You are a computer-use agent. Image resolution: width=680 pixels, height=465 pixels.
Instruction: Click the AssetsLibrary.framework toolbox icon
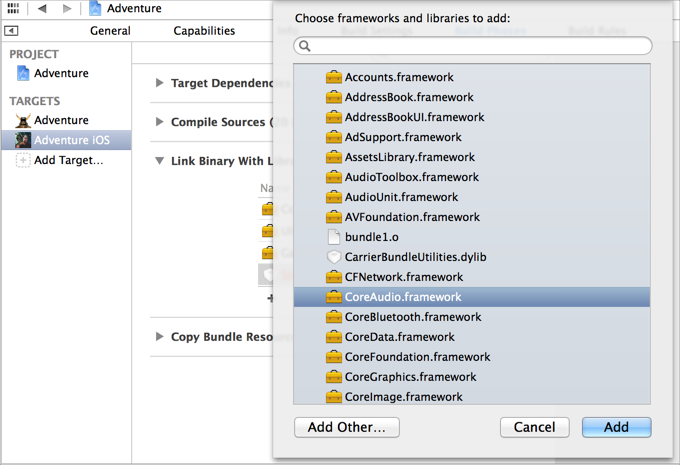click(x=333, y=157)
